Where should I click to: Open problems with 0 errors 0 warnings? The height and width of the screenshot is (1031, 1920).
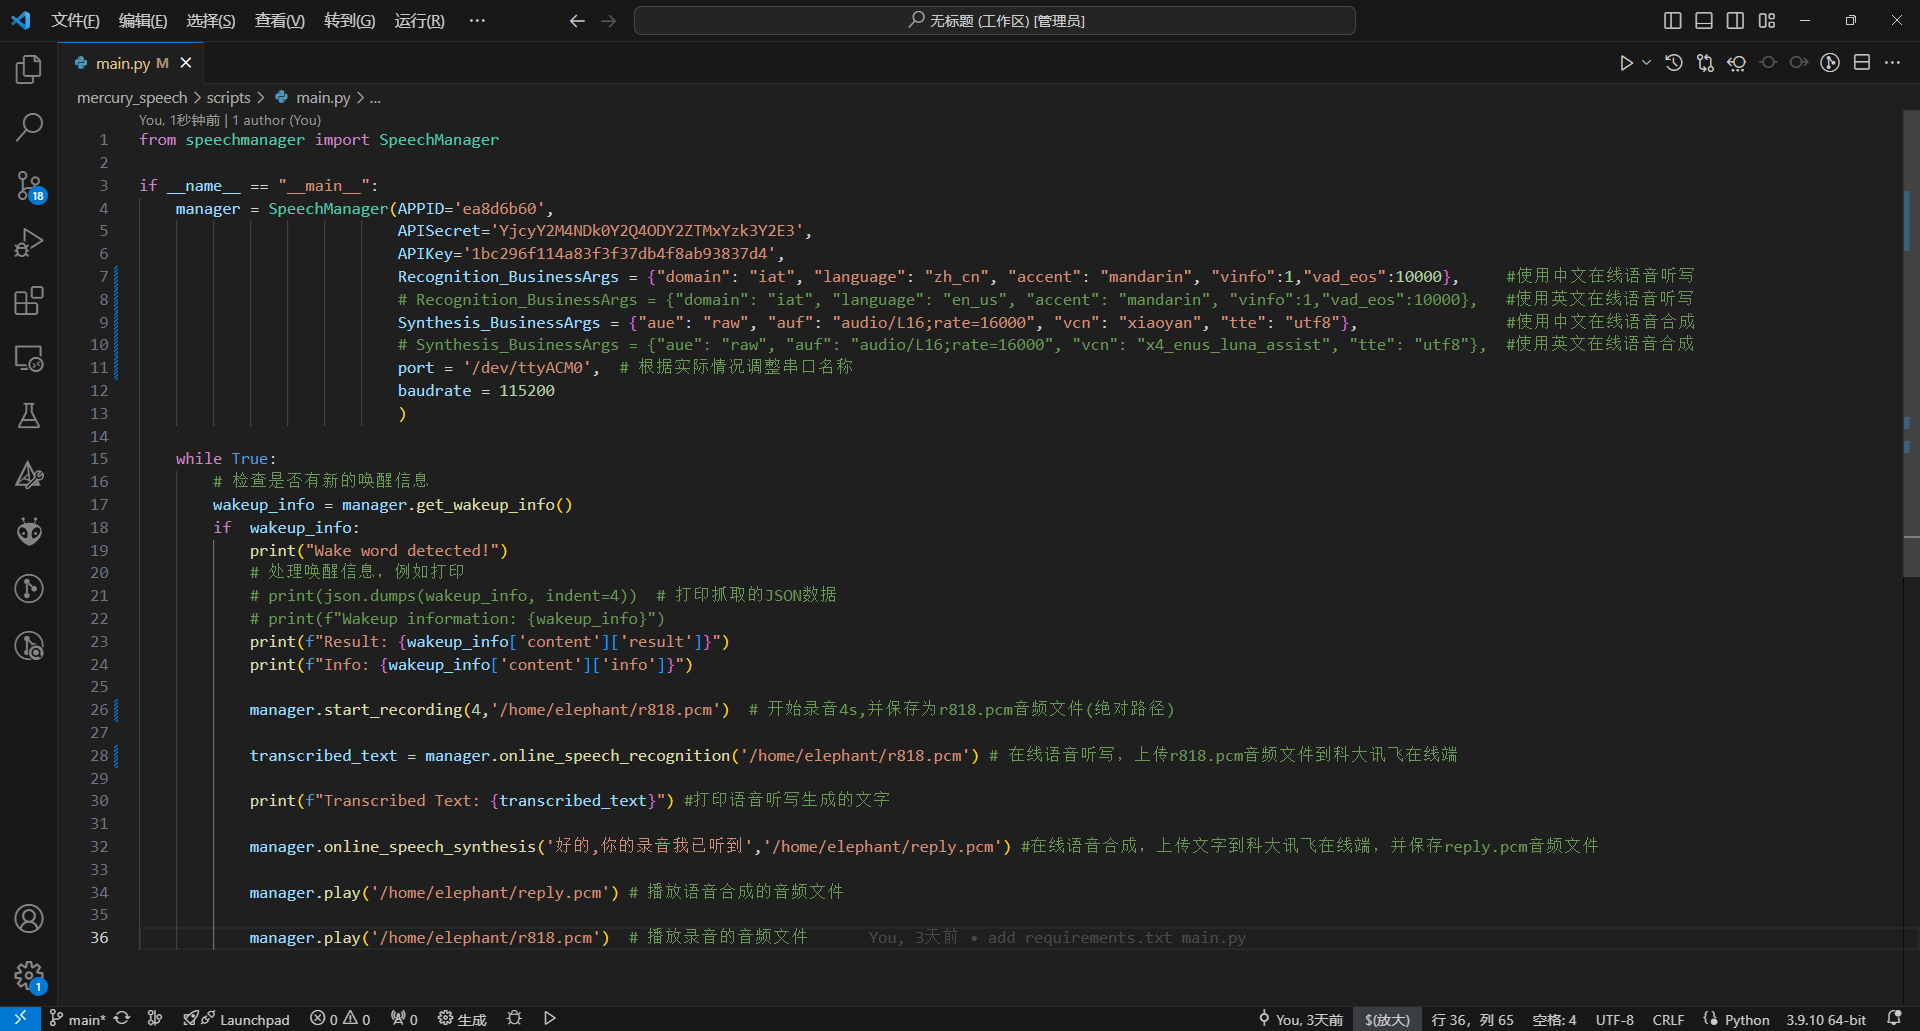(340, 1020)
